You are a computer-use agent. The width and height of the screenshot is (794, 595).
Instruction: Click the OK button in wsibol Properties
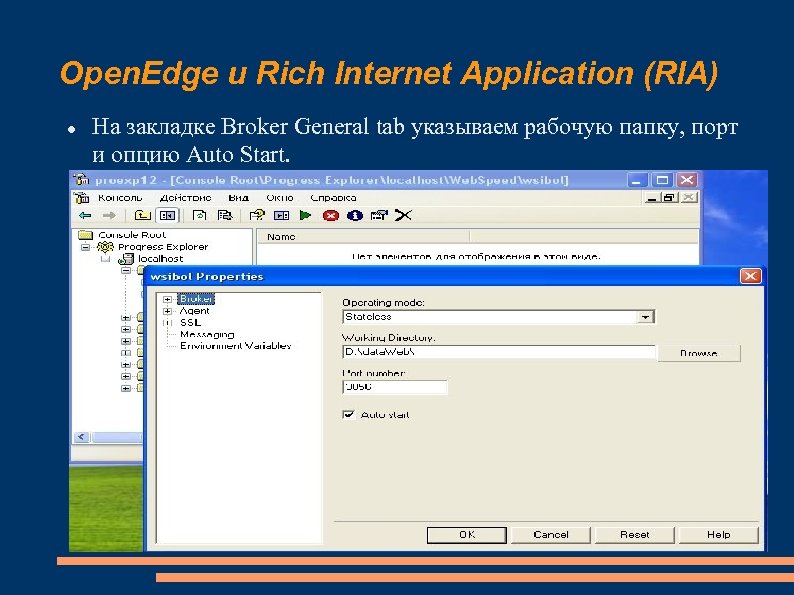point(466,535)
